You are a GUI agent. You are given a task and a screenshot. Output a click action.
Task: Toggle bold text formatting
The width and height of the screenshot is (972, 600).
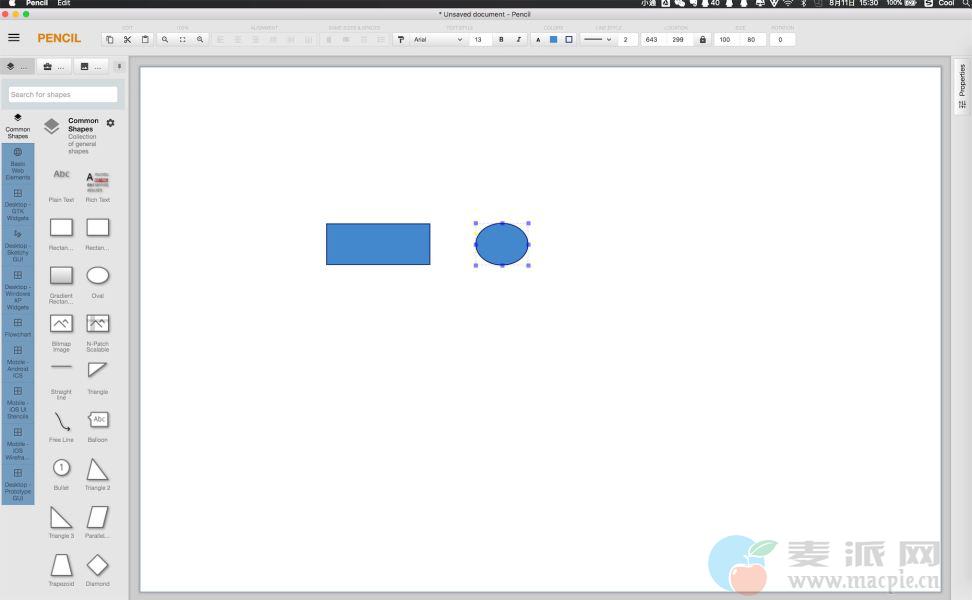pos(501,40)
